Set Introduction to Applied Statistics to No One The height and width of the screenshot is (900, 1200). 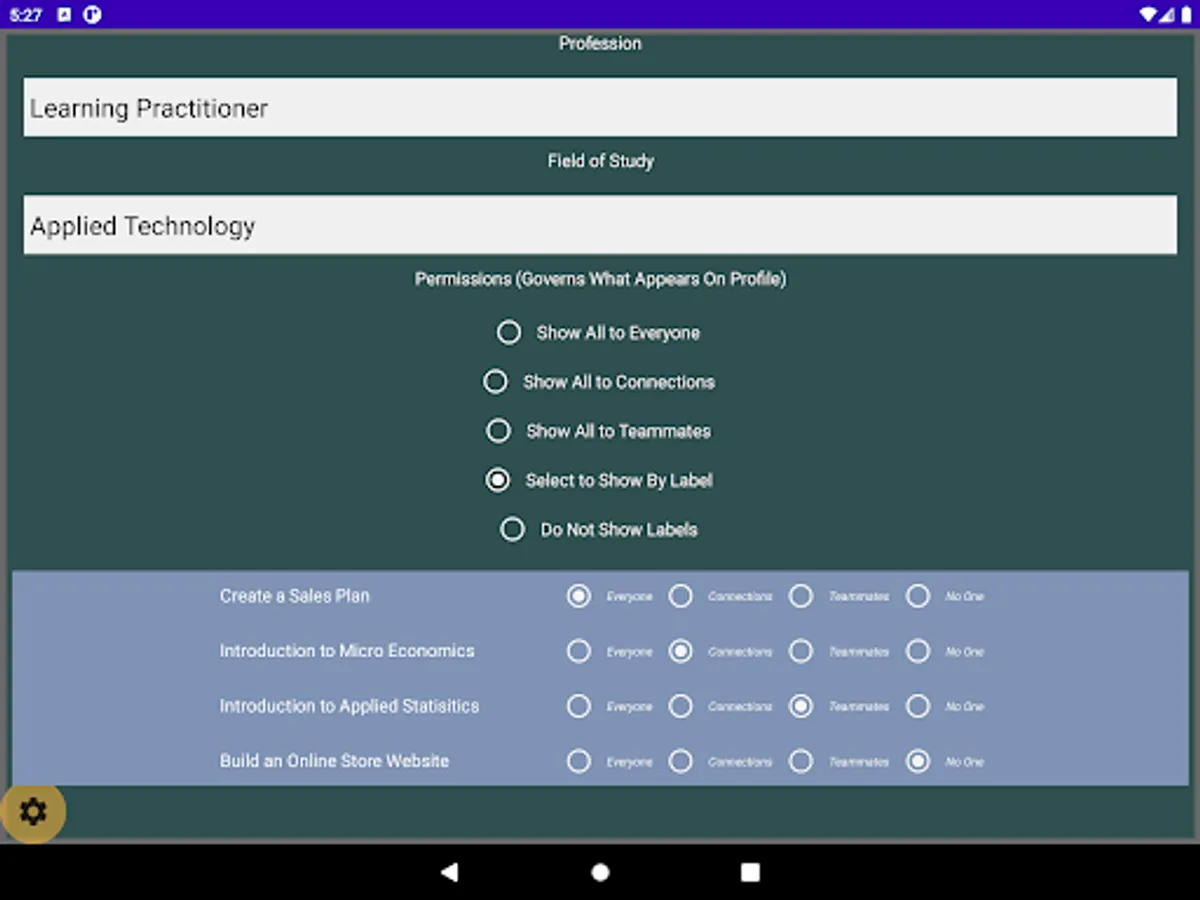click(918, 706)
